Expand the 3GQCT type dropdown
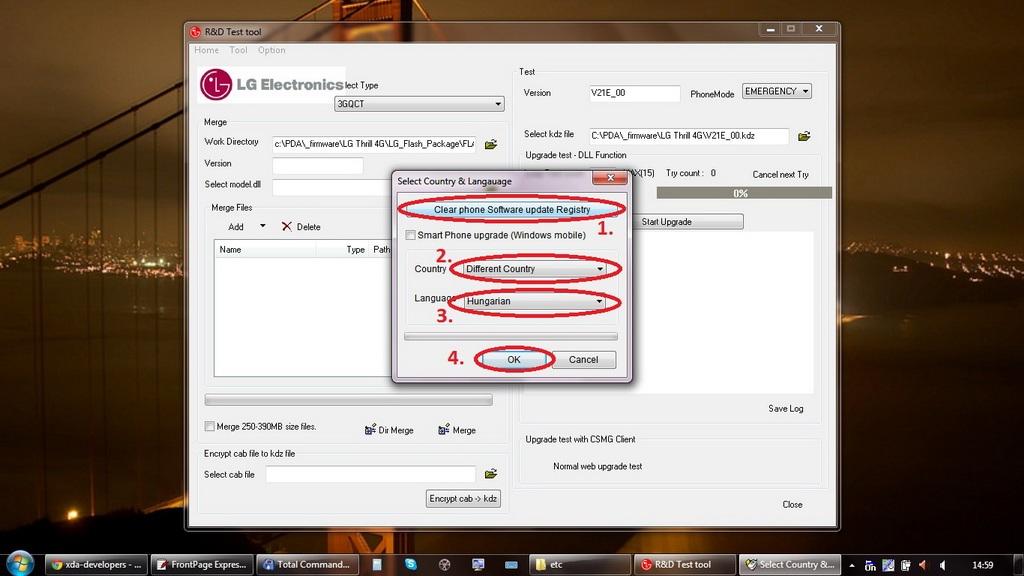The width and height of the screenshot is (1024, 576). [x=419, y=104]
